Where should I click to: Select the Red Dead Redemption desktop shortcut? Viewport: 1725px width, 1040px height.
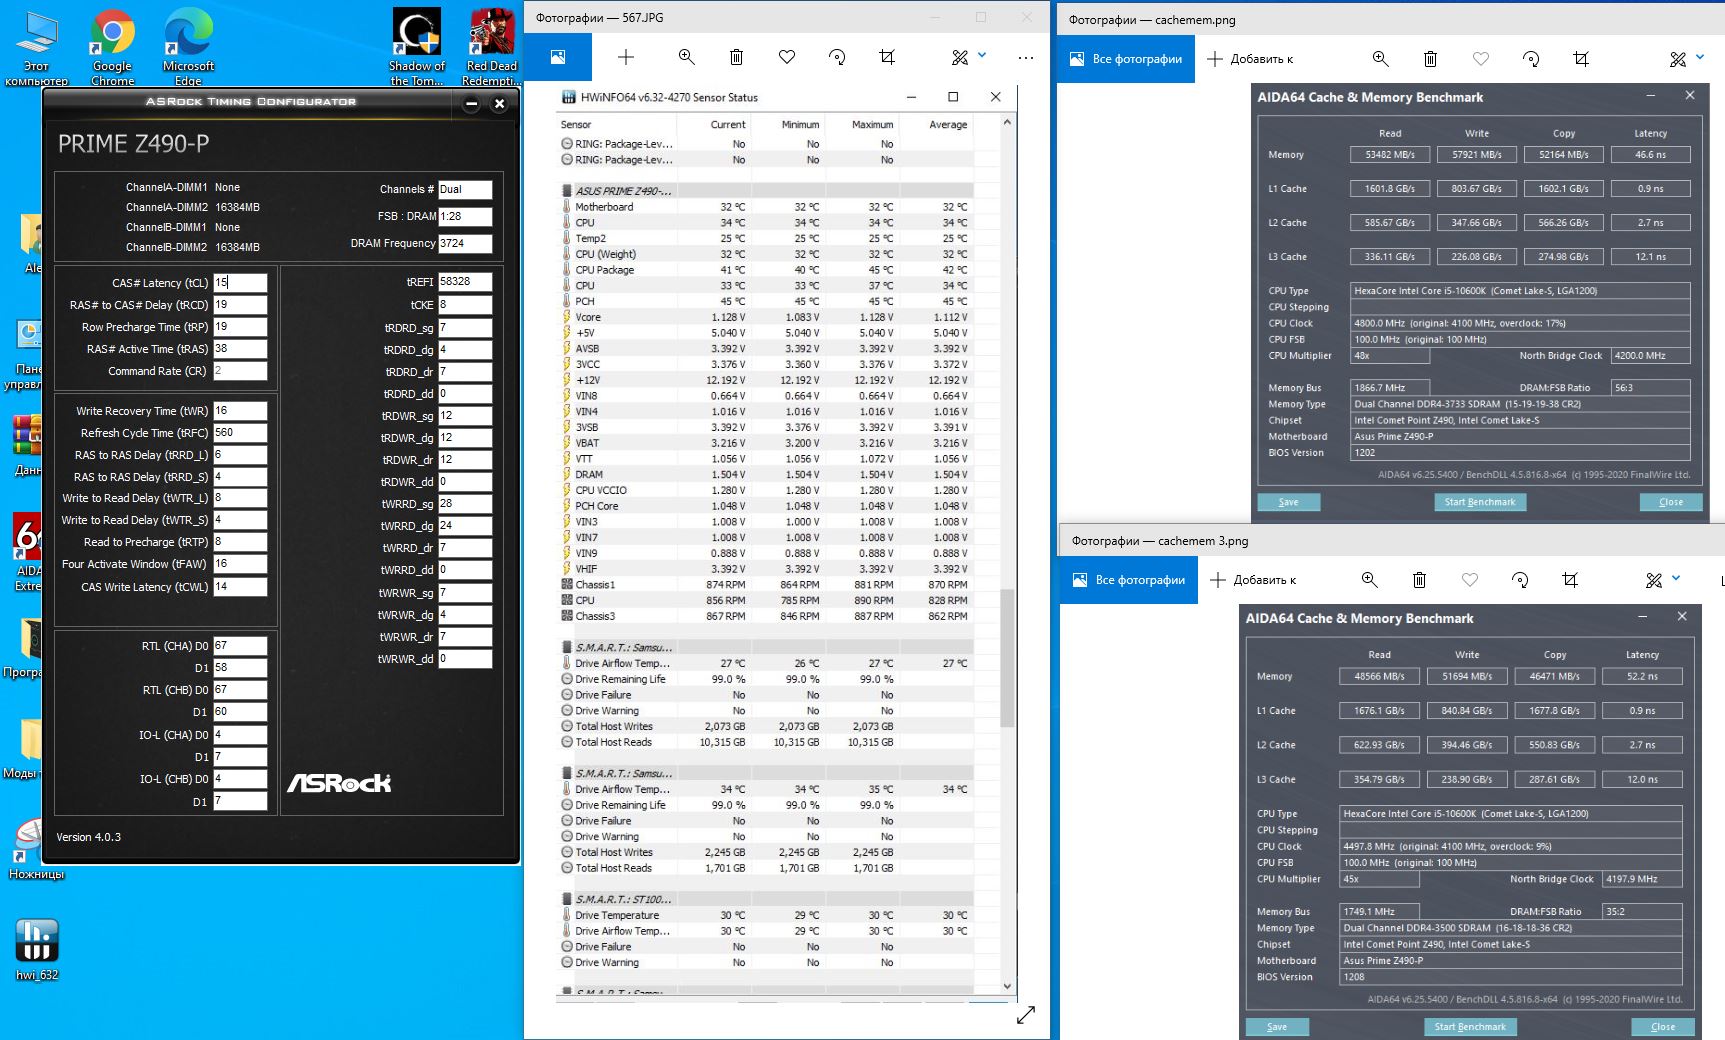[490, 47]
